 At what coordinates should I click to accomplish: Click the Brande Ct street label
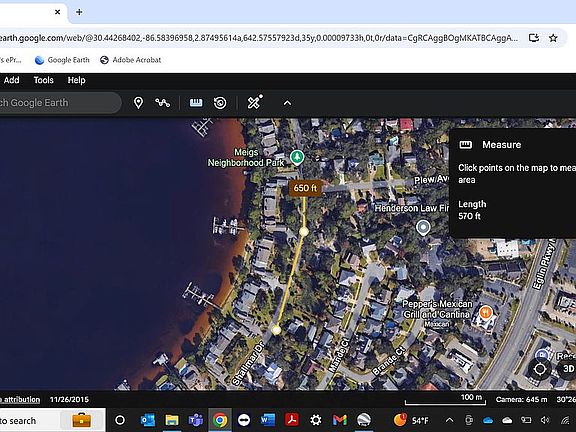point(389,361)
